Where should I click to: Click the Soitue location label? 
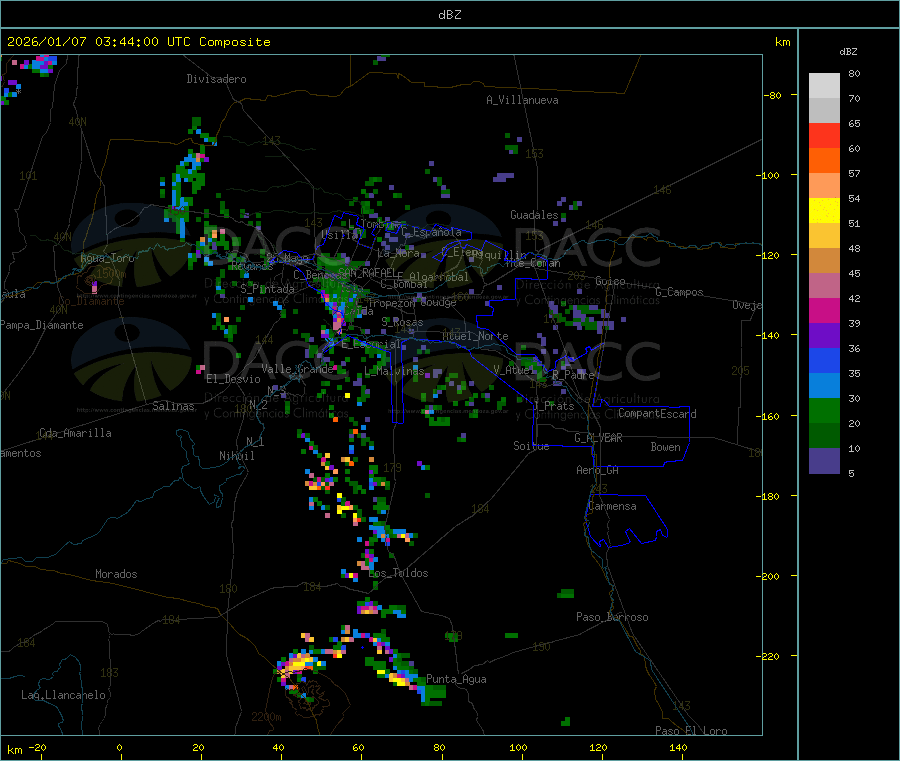coord(531,446)
